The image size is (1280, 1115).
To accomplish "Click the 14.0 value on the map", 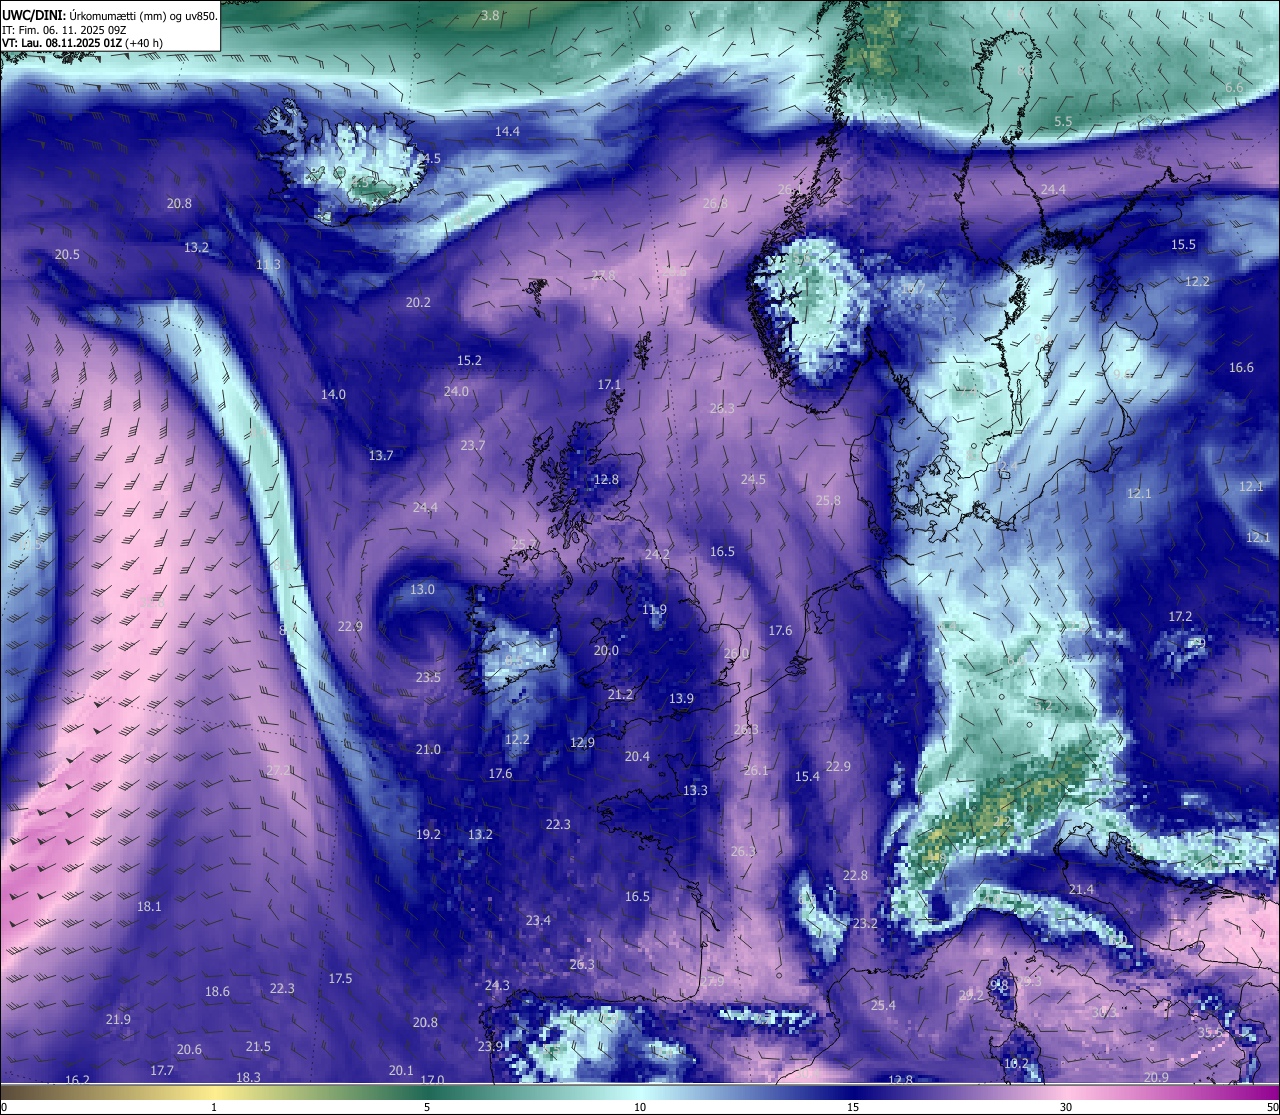I will (333, 395).
